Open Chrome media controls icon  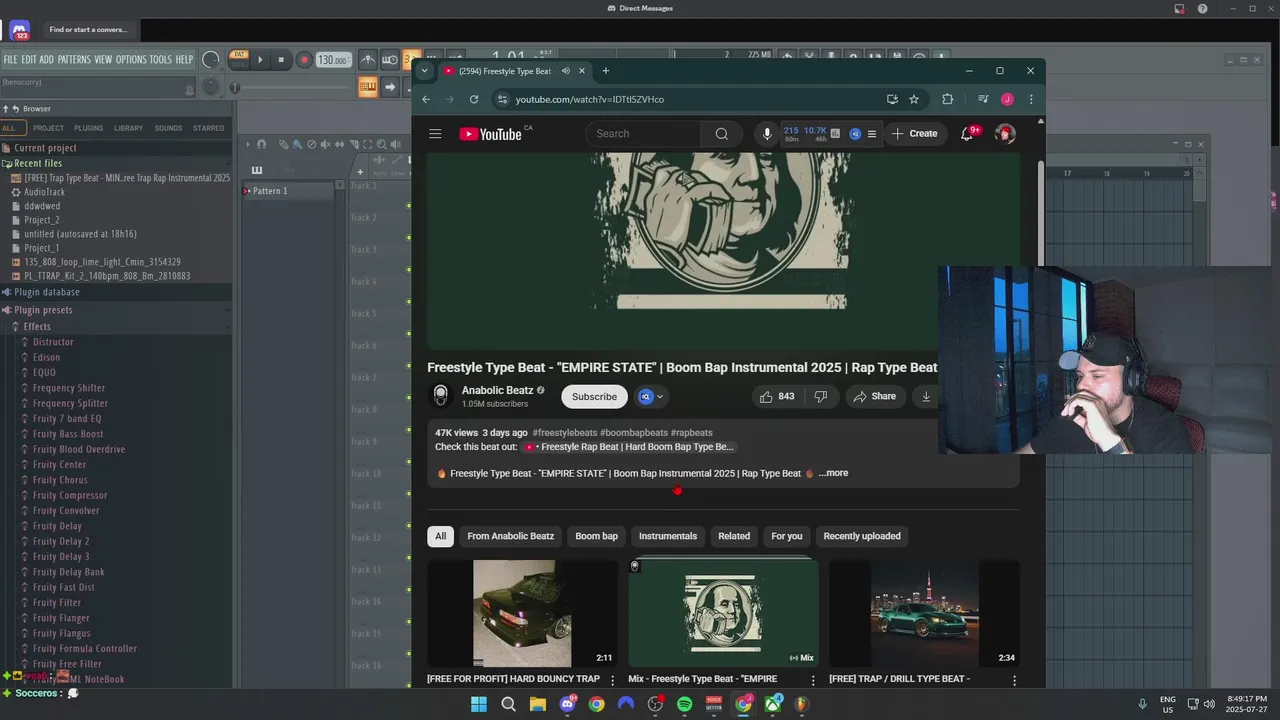click(983, 99)
